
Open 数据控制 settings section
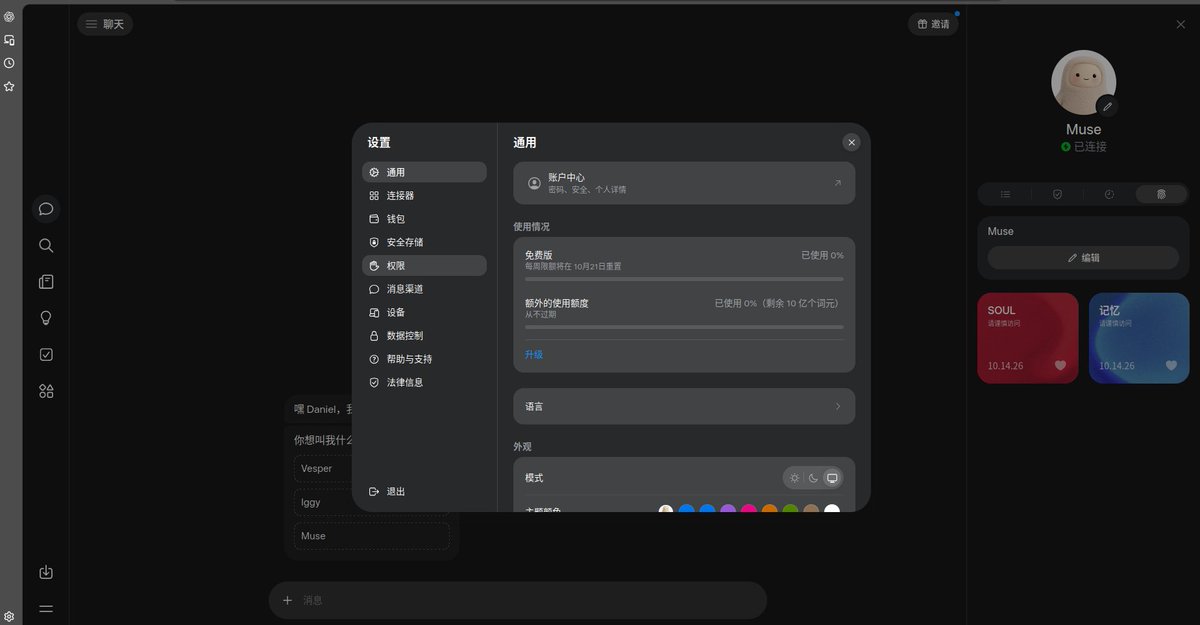tap(424, 336)
